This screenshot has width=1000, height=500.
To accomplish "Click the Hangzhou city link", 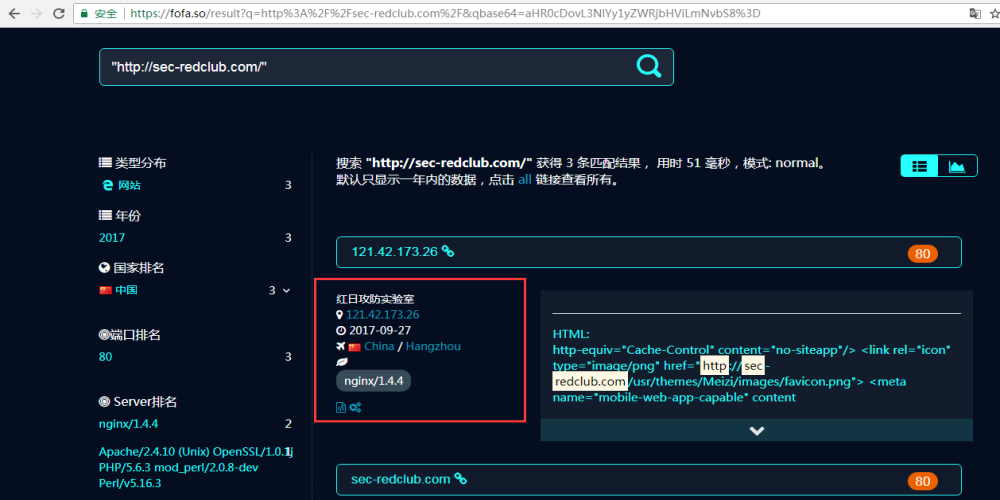I will point(433,346).
